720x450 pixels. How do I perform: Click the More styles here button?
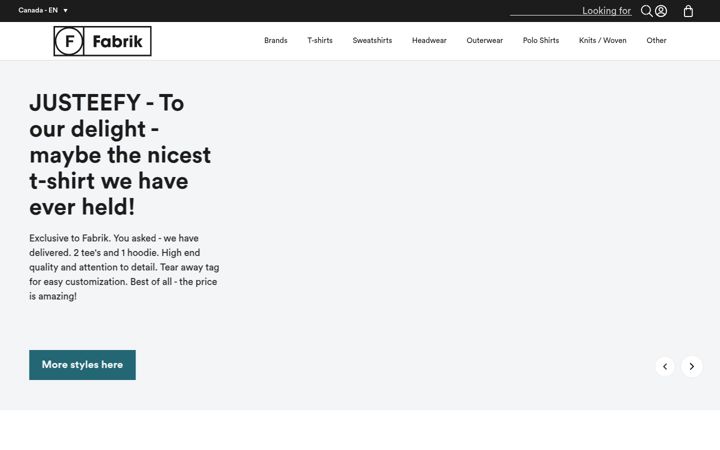coord(82,365)
